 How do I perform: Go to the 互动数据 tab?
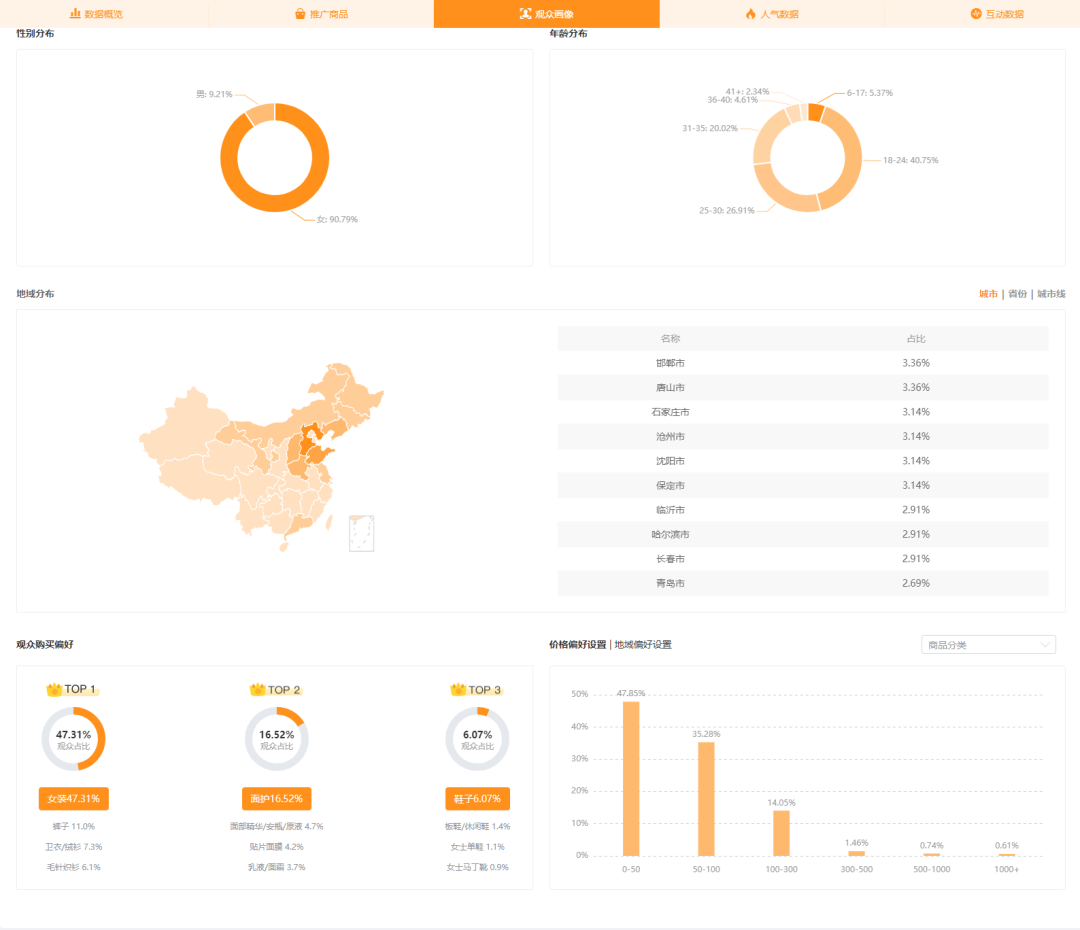coord(997,14)
